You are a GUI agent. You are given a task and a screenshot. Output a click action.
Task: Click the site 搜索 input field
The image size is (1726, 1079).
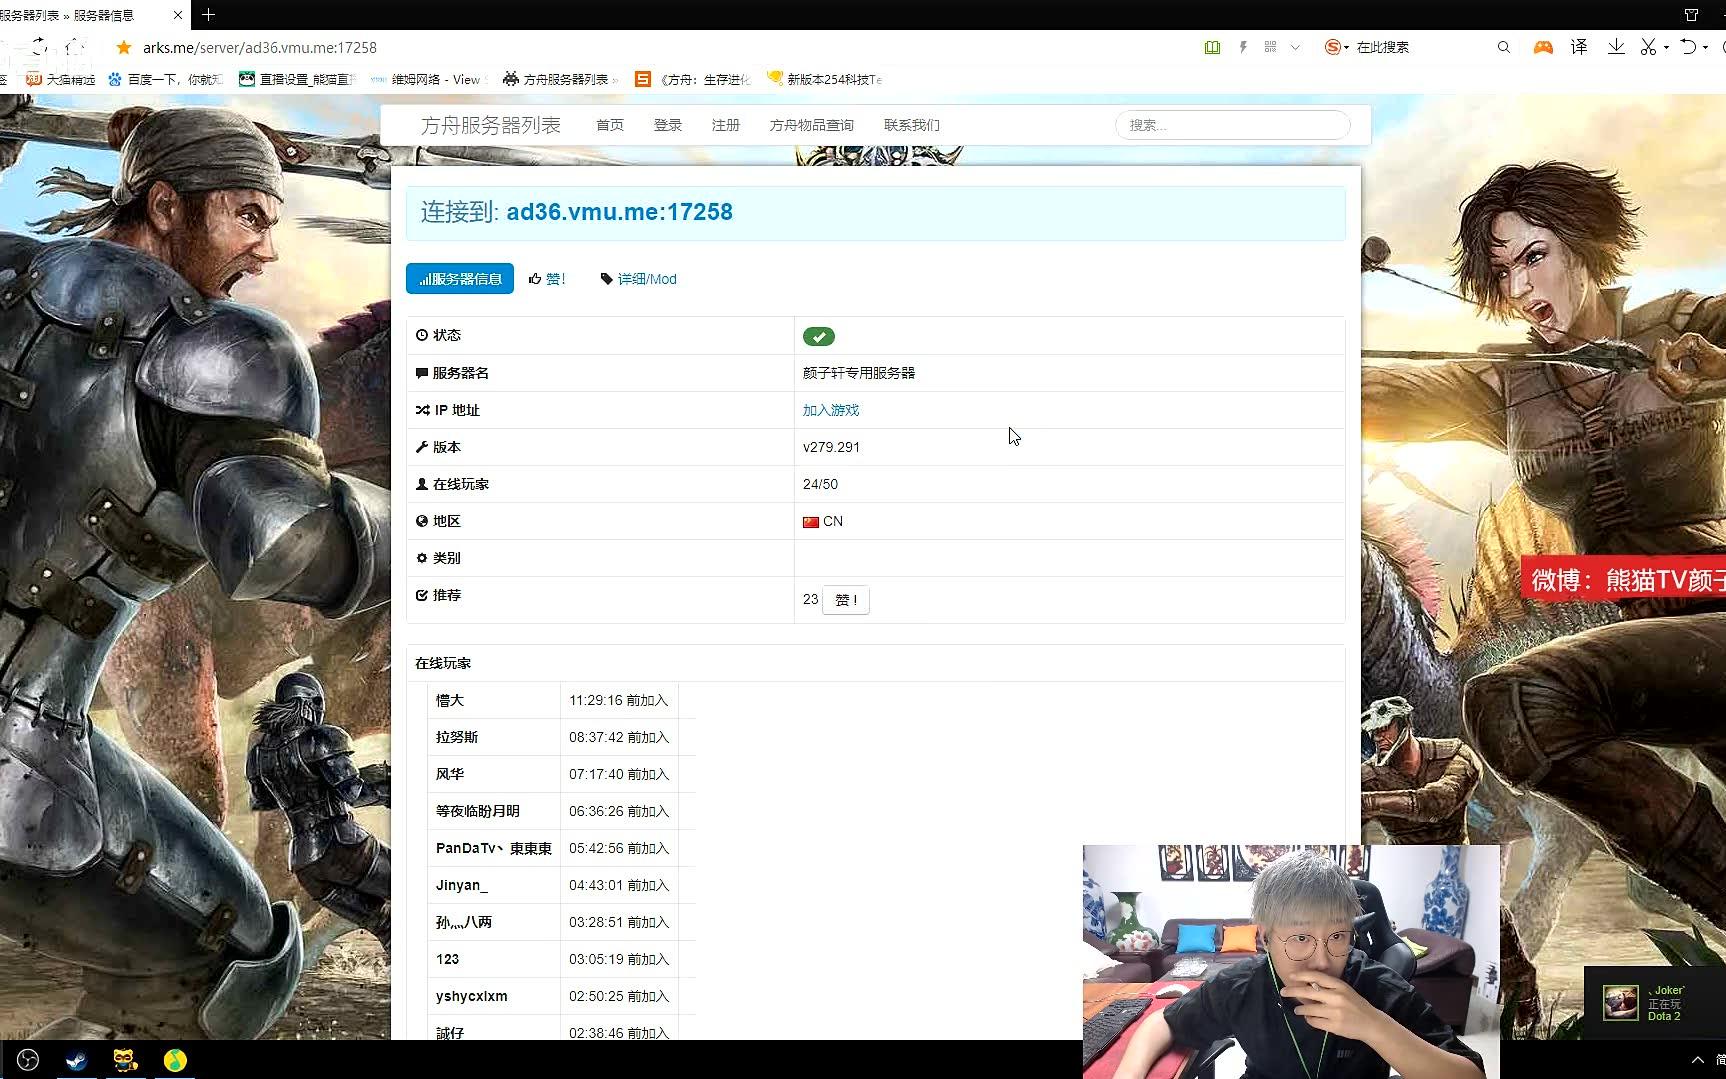coord(1232,125)
